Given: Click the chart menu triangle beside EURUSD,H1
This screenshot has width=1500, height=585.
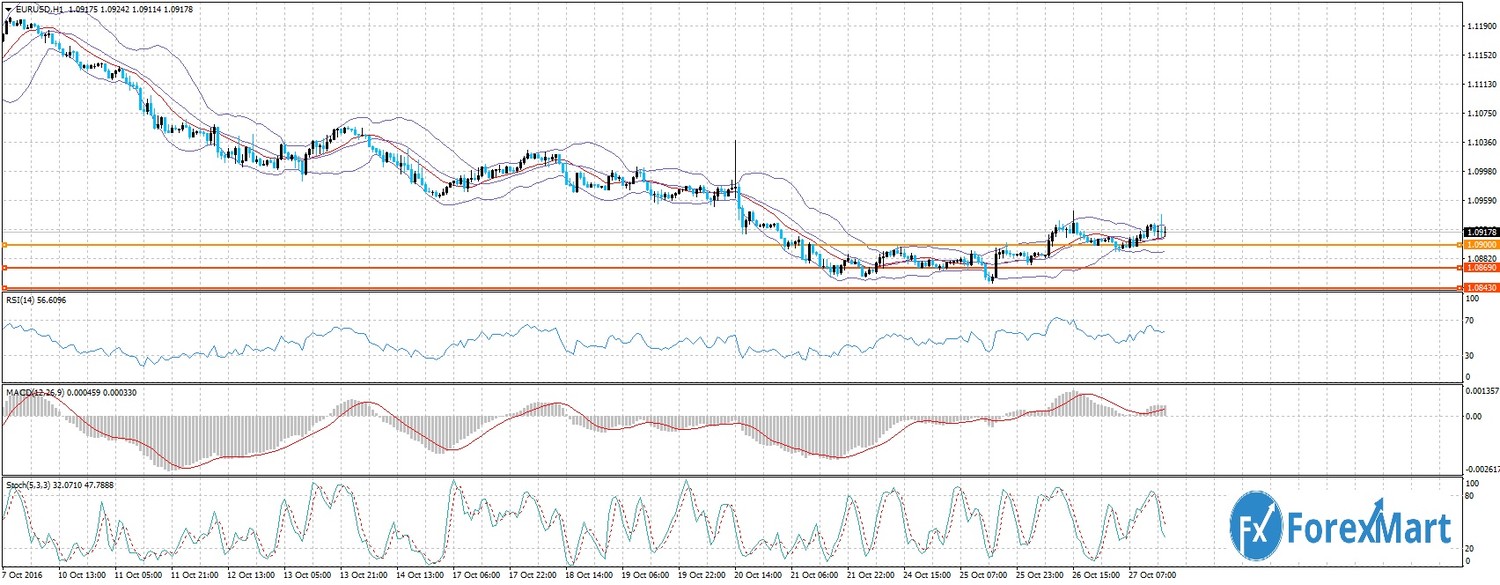Looking at the screenshot, I should pyautogui.click(x=9, y=9).
